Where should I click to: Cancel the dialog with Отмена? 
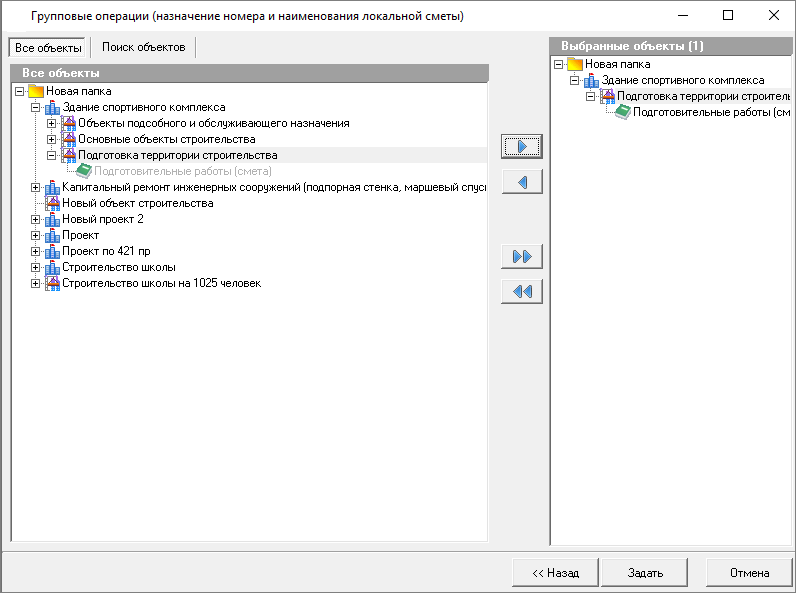(x=749, y=573)
